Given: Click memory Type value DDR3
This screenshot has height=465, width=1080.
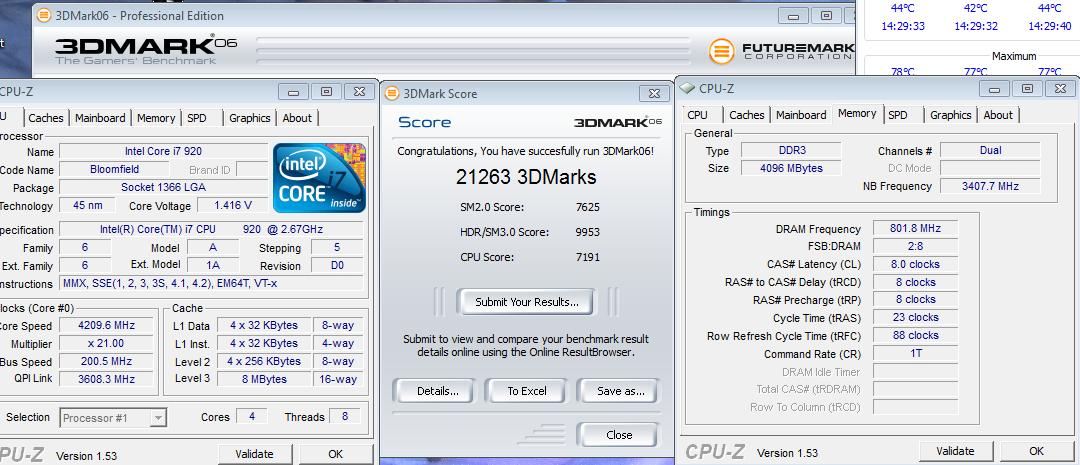Looking at the screenshot, I should (x=791, y=150).
